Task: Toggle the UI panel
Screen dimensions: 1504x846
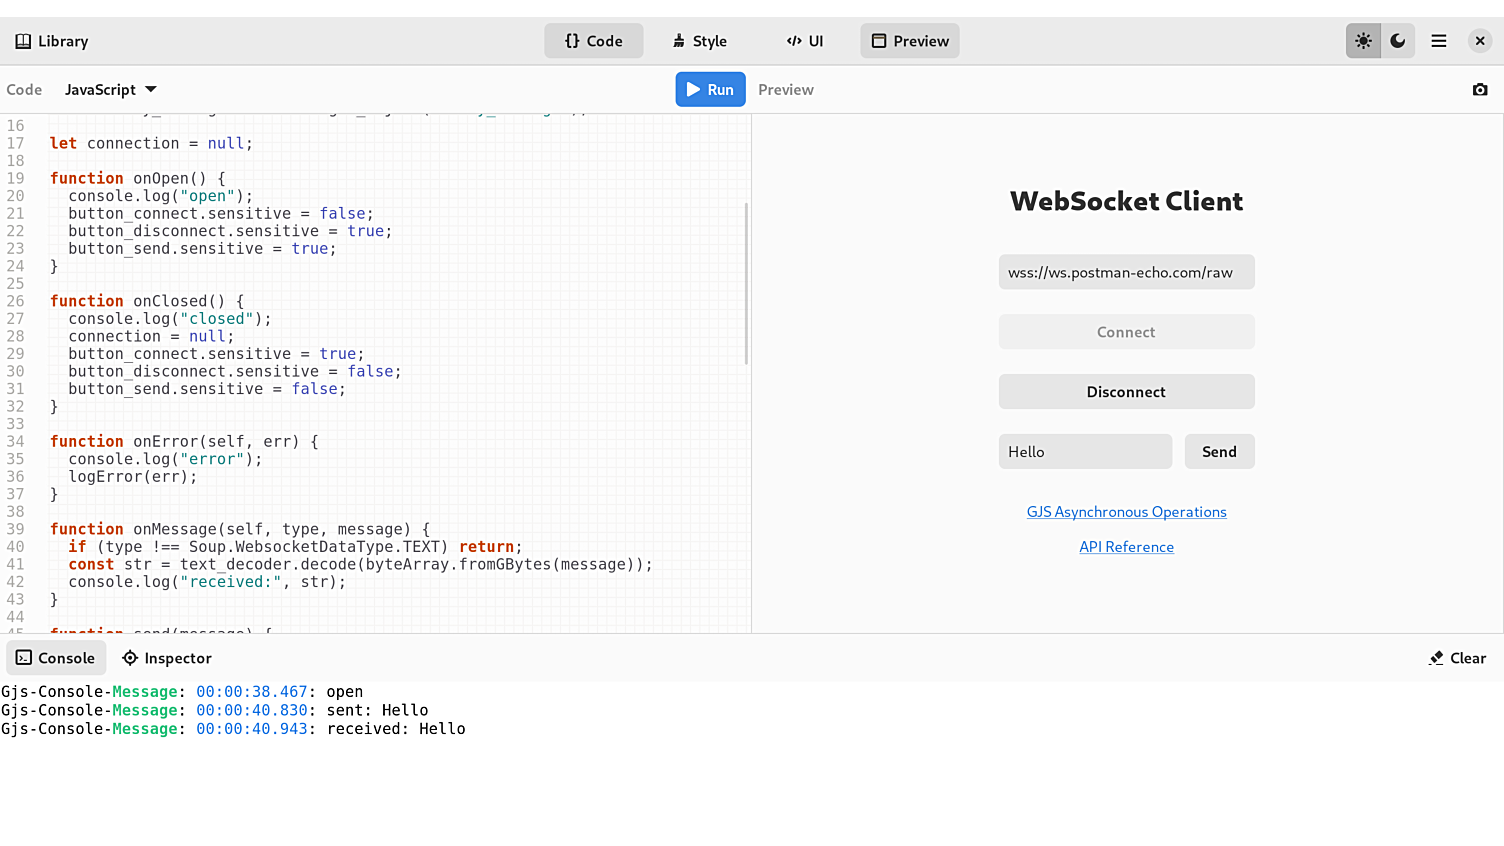Action: (x=805, y=41)
